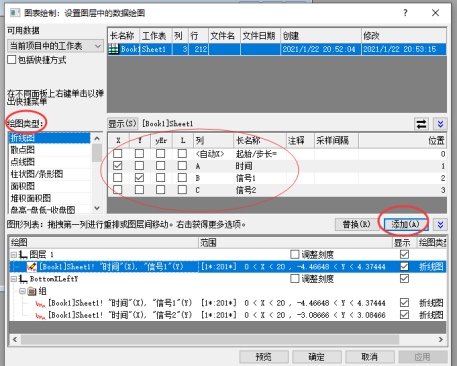
Task: Select 堆积面积图 plot type
Action: [x=50, y=198]
